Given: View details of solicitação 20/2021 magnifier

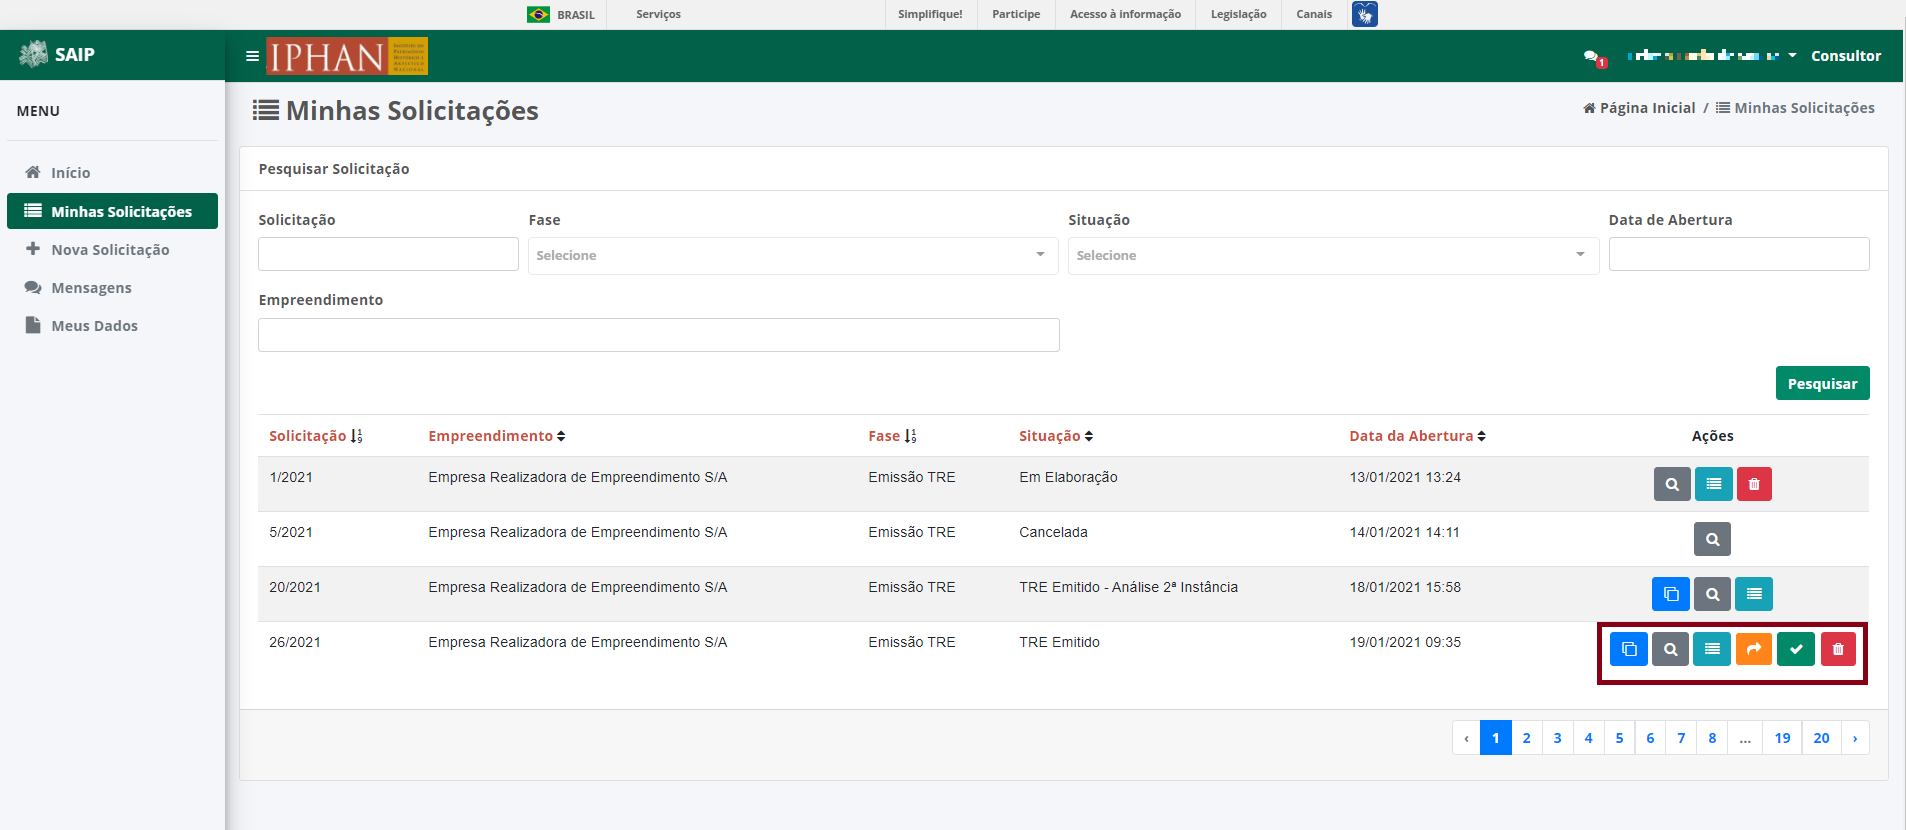Looking at the screenshot, I should [1712, 594].
